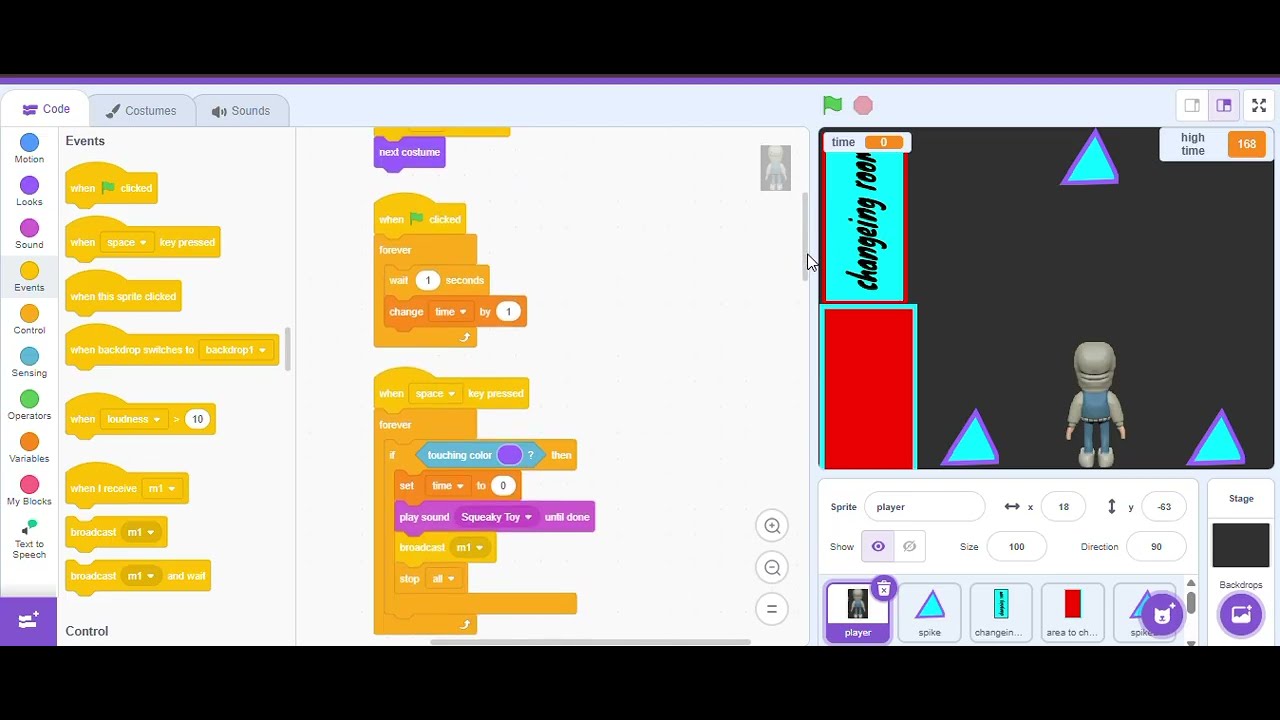This screenshot has height=720, width=1280.
Task: Edit the sprite name field 'player'
Action: tap(924, 507)
